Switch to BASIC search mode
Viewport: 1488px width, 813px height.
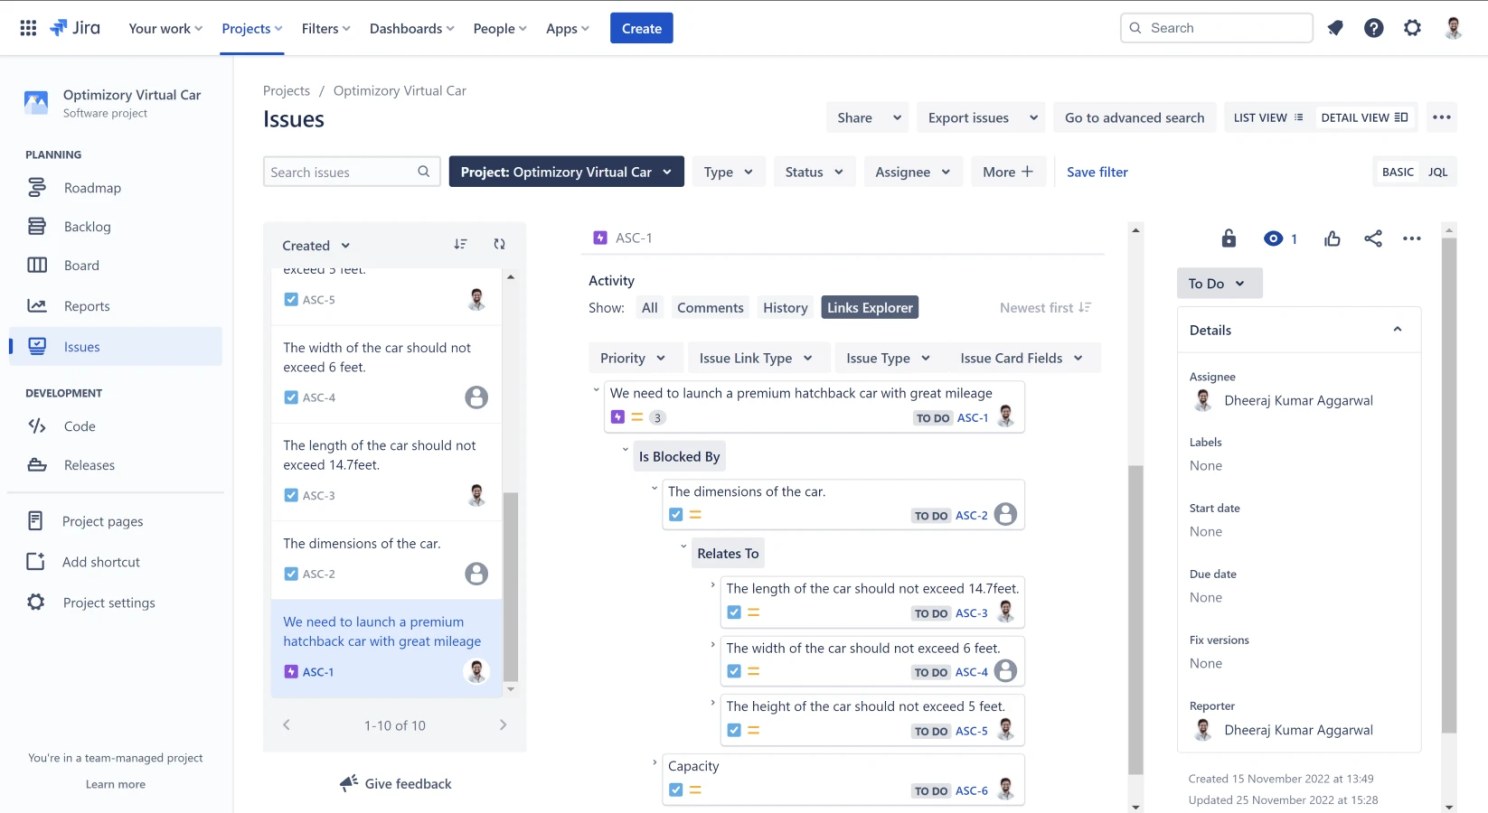[x=1397, y=172]
